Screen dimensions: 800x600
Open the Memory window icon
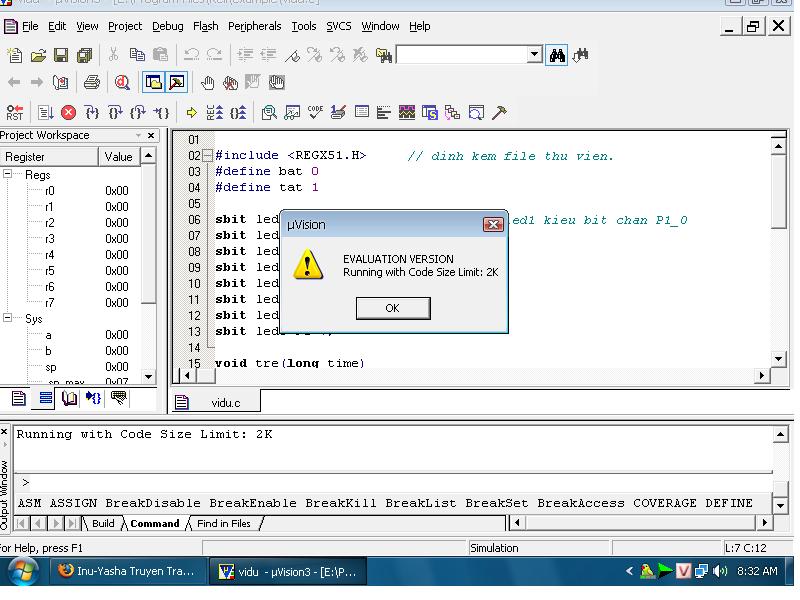[362, 112]
